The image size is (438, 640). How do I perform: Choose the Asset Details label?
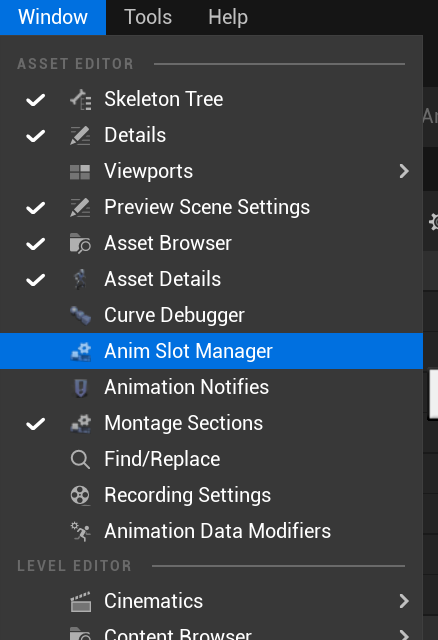162,279
